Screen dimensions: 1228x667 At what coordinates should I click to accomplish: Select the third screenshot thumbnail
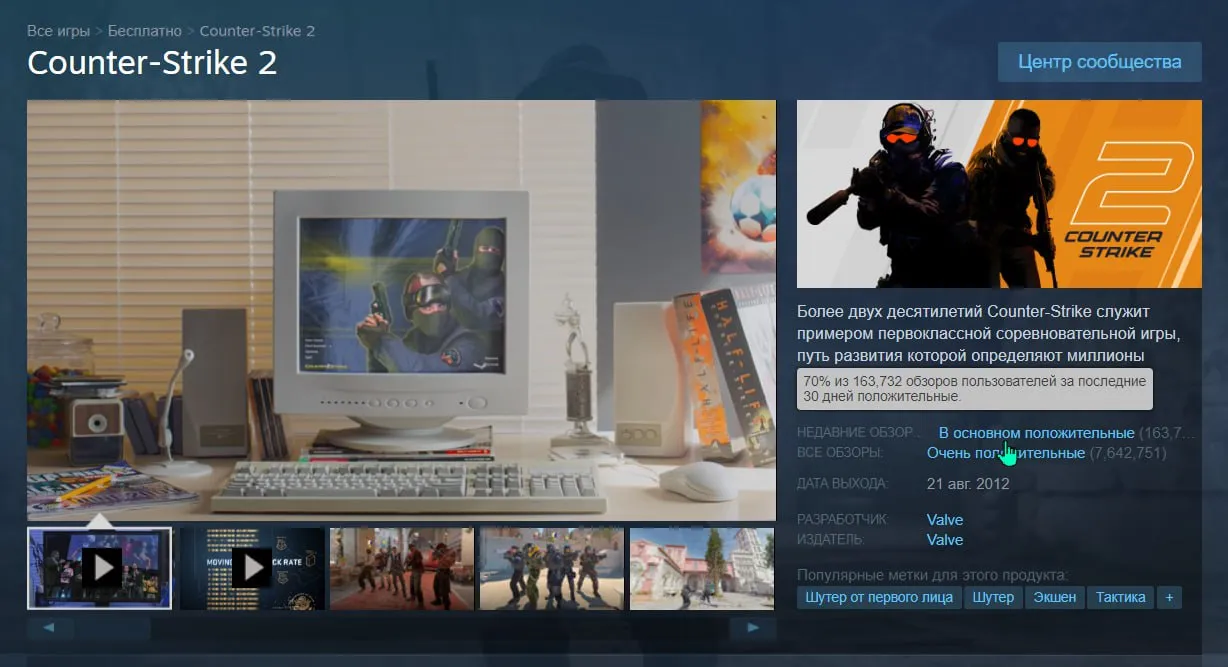pyautogui.click(x=402, y=568)
